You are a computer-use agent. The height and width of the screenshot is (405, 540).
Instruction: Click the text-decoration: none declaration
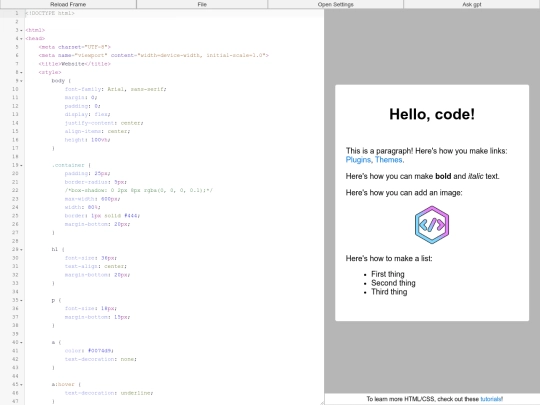click(x=101, y=359)
